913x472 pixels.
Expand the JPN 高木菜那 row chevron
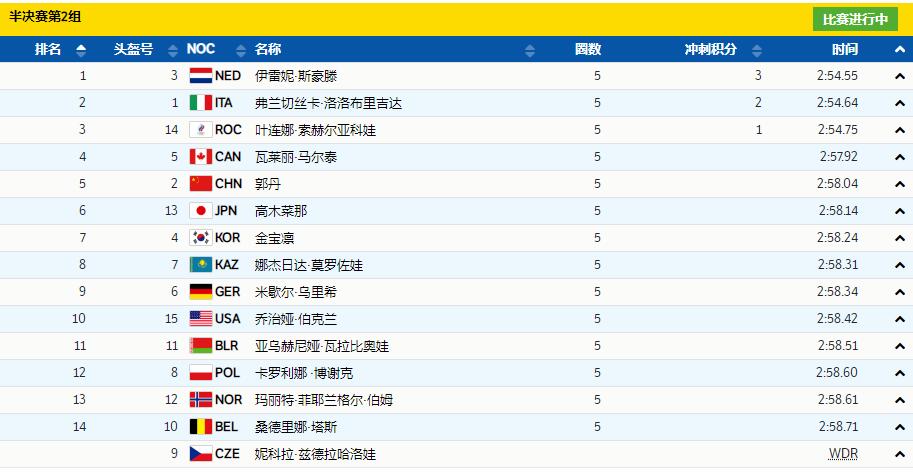point(900,211)
